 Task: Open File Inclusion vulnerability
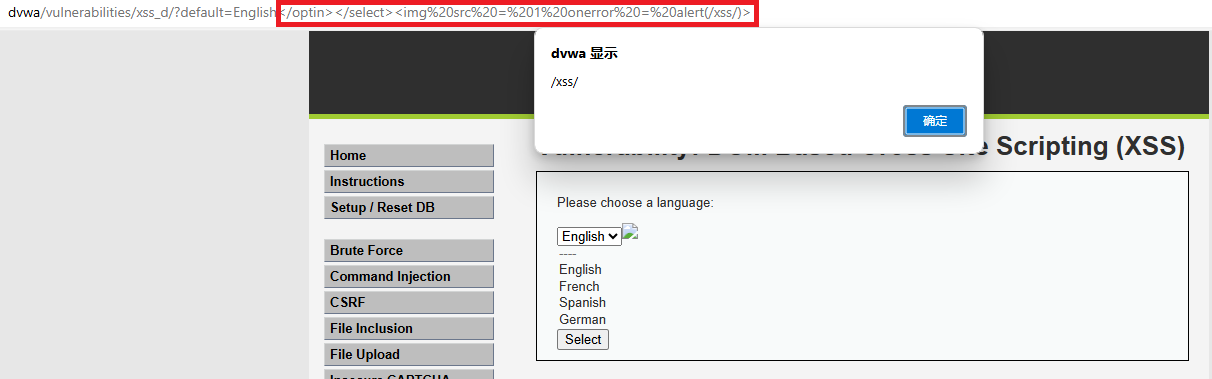coord(409,328)
